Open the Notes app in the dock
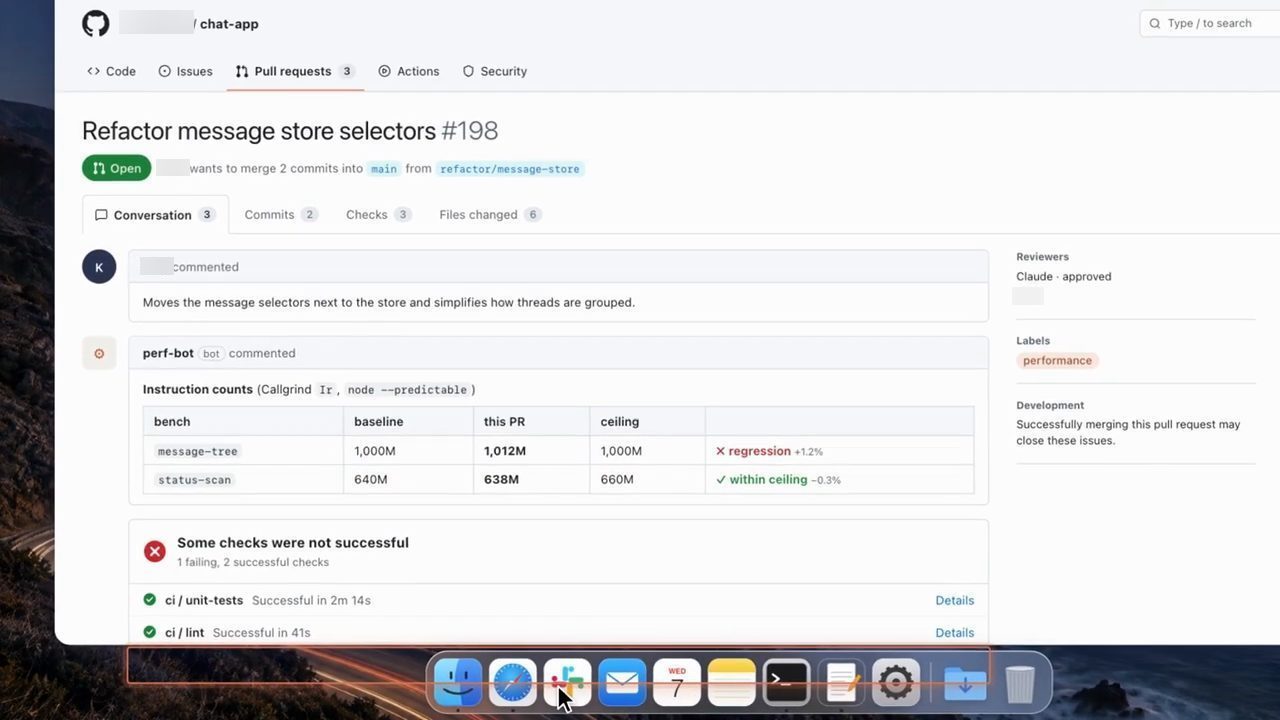1280x720 pixels. click(732, 683)
